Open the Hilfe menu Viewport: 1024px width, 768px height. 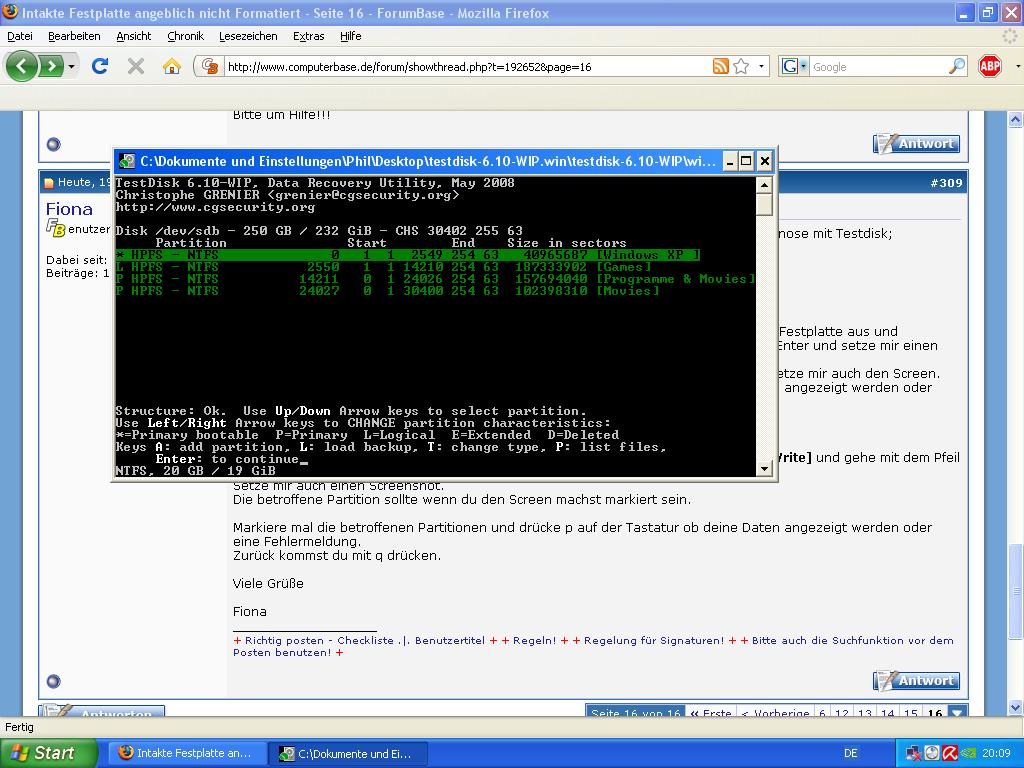[351, 36]
